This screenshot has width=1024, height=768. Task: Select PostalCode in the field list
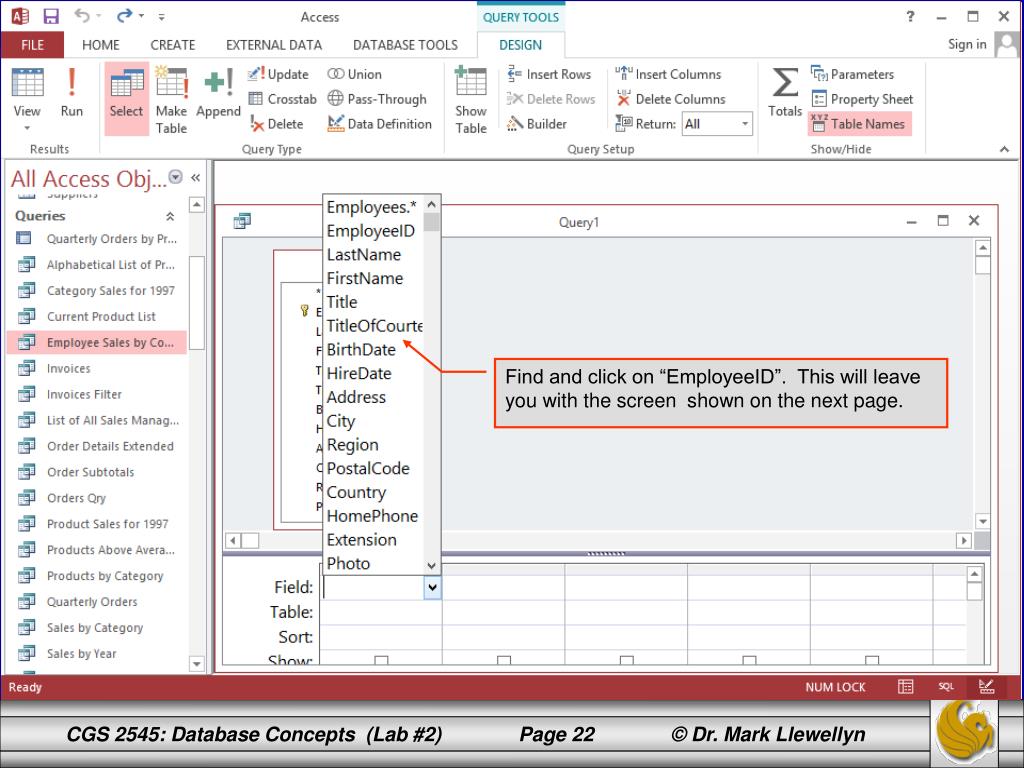368,469
